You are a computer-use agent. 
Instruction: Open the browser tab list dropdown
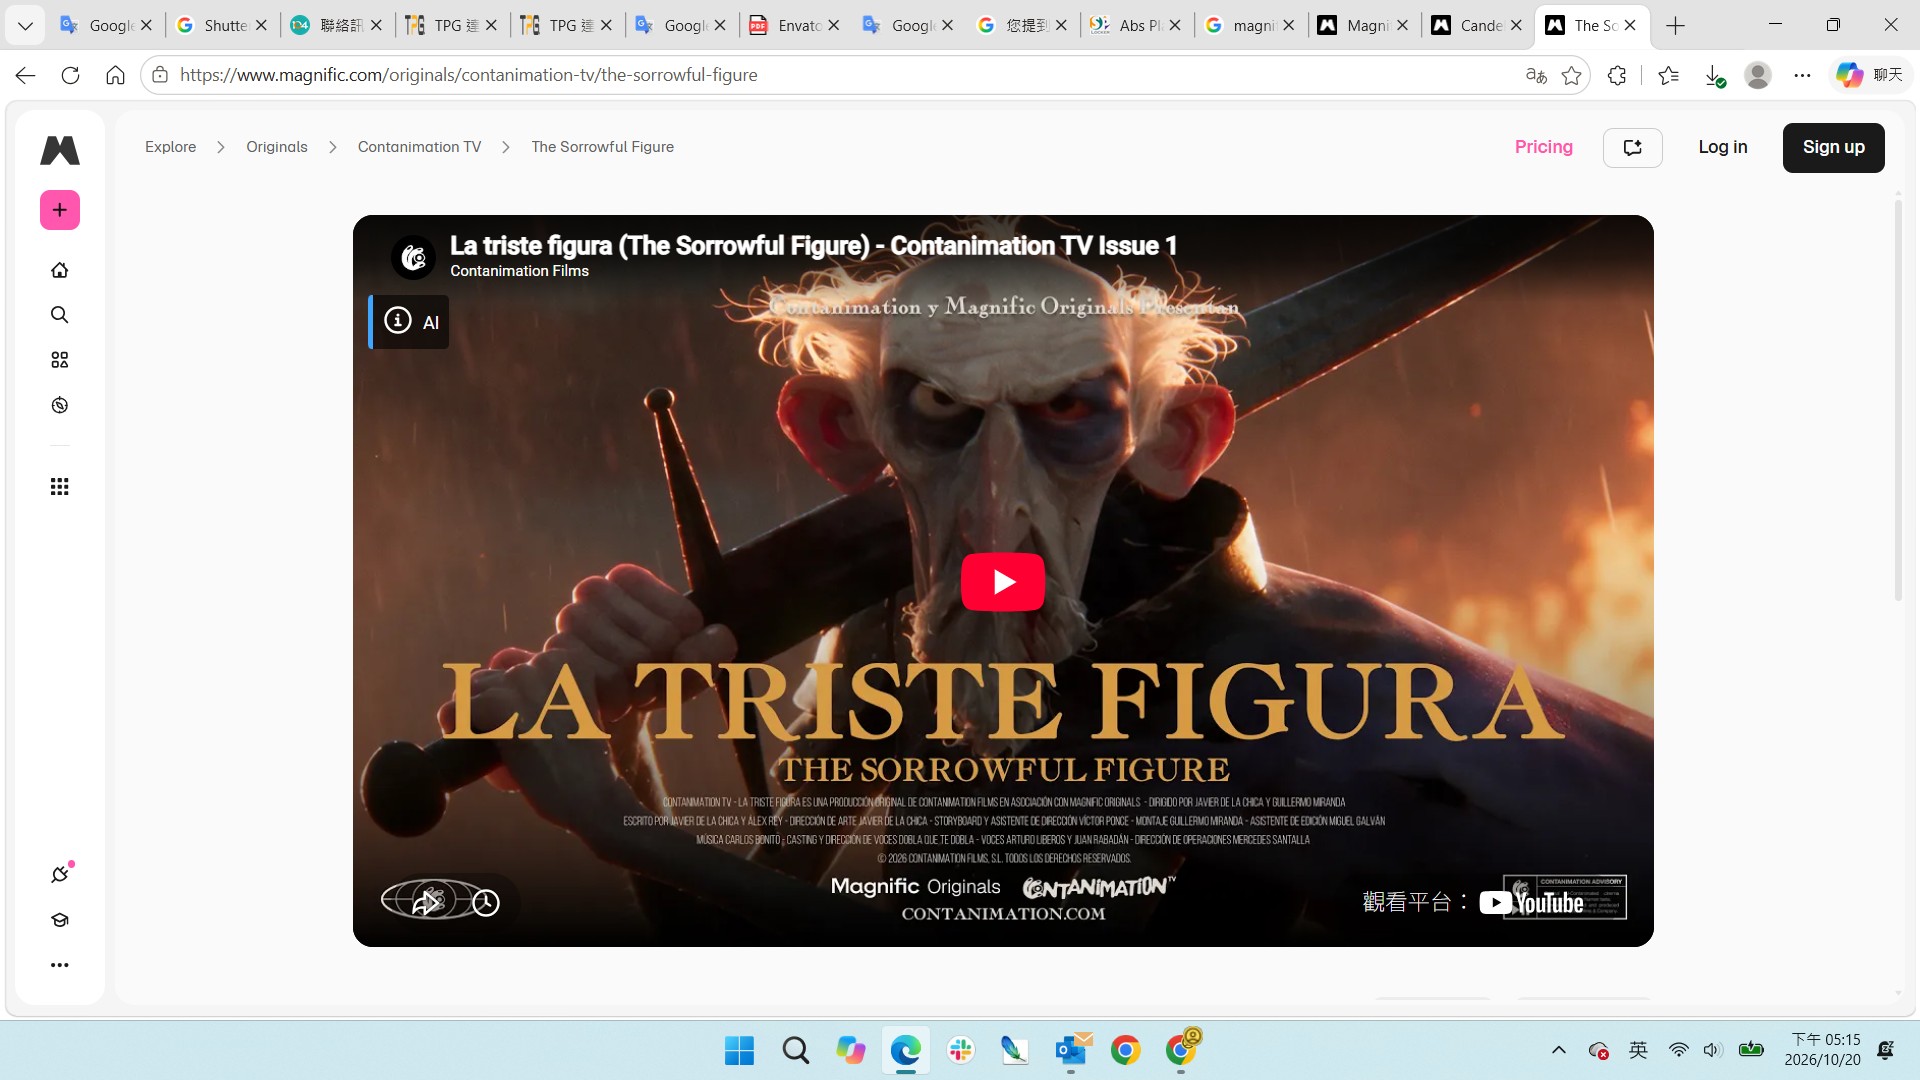(25, 25)
